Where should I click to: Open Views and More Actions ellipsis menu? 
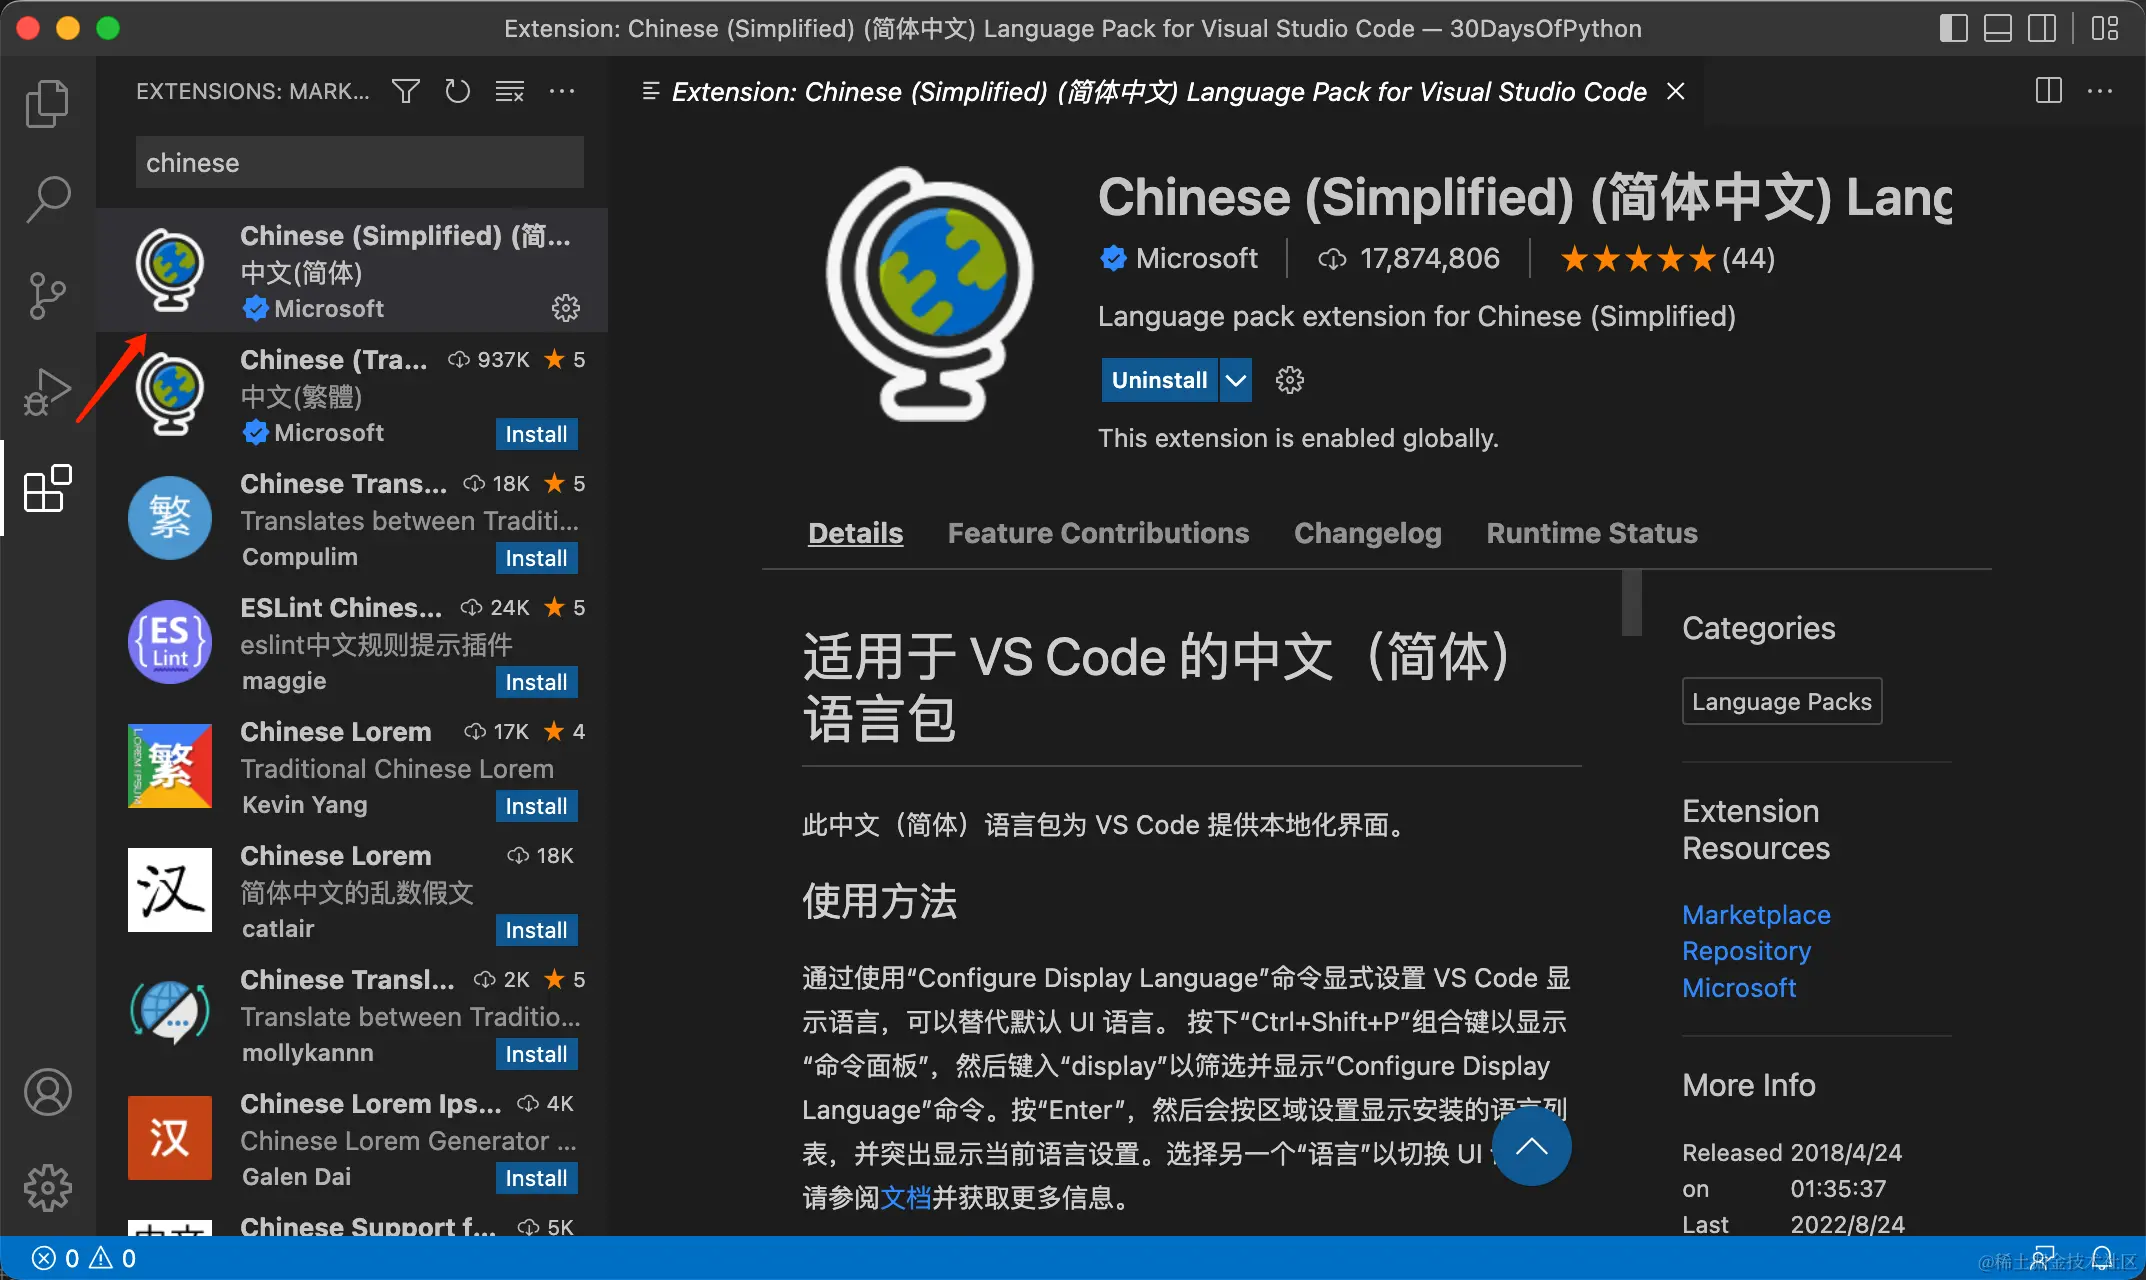(562, 92)
